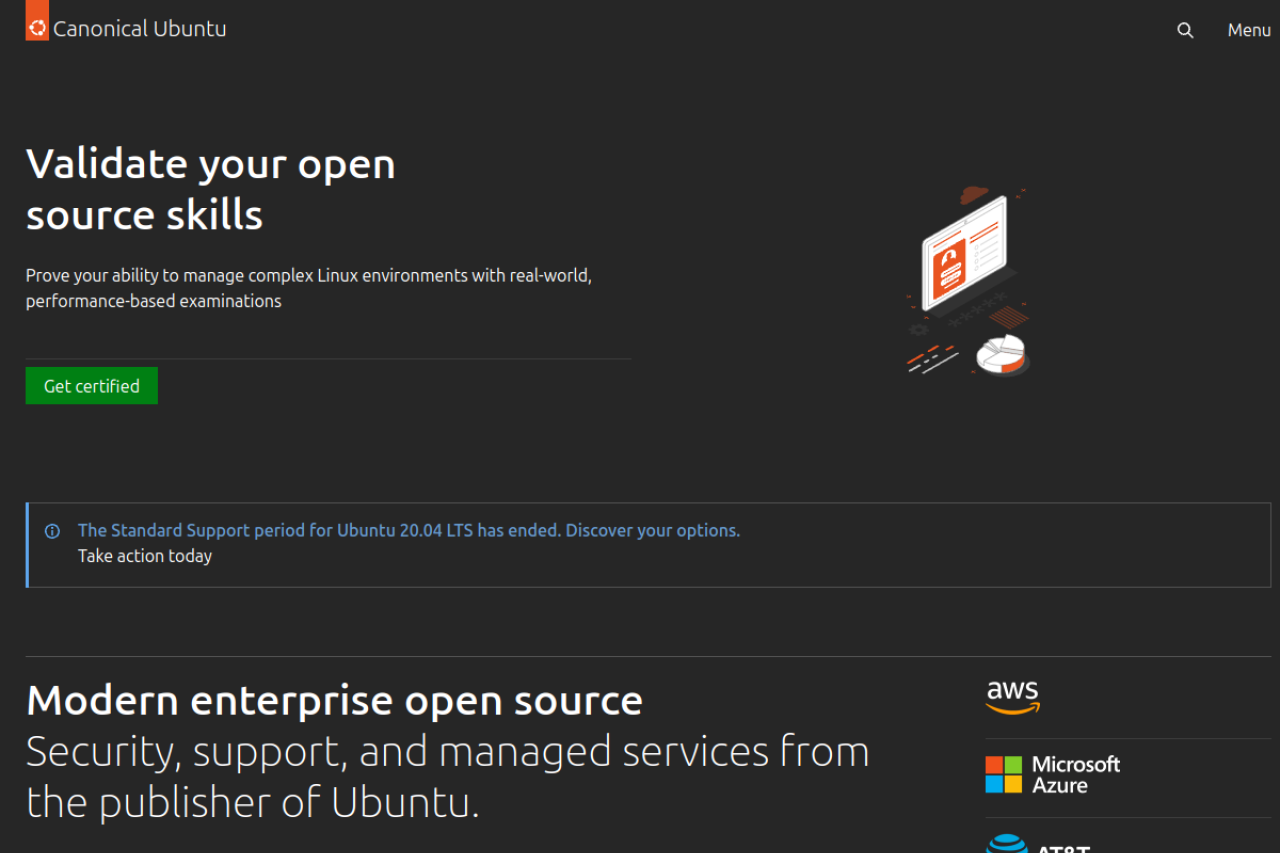Click the Take action today text
Screen dimensions: 1280x853
tap(145, 556)
